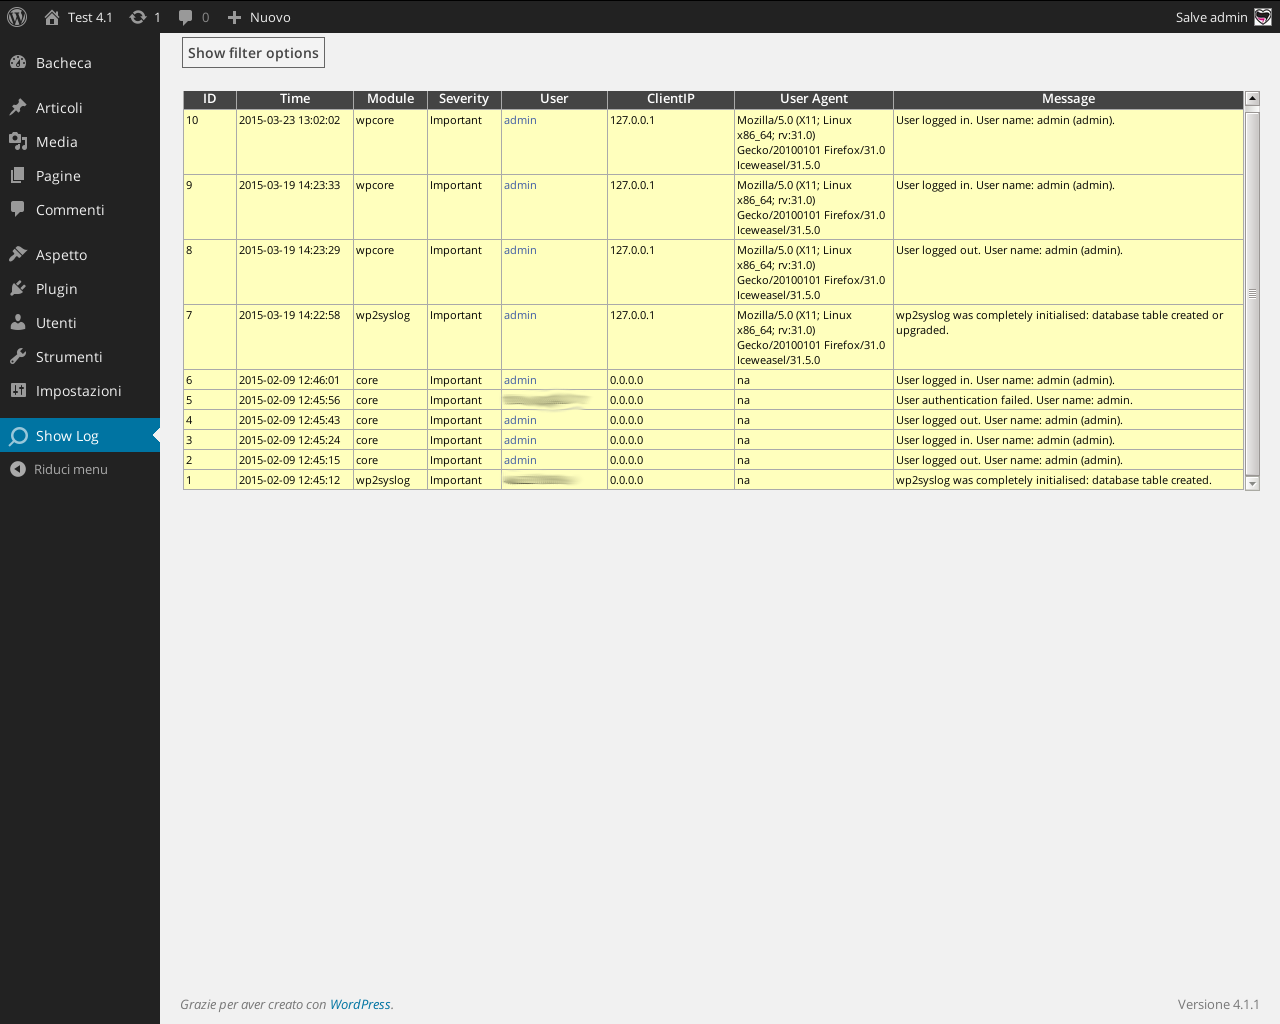
Task: Click the Media library icon
Action: 18,141
